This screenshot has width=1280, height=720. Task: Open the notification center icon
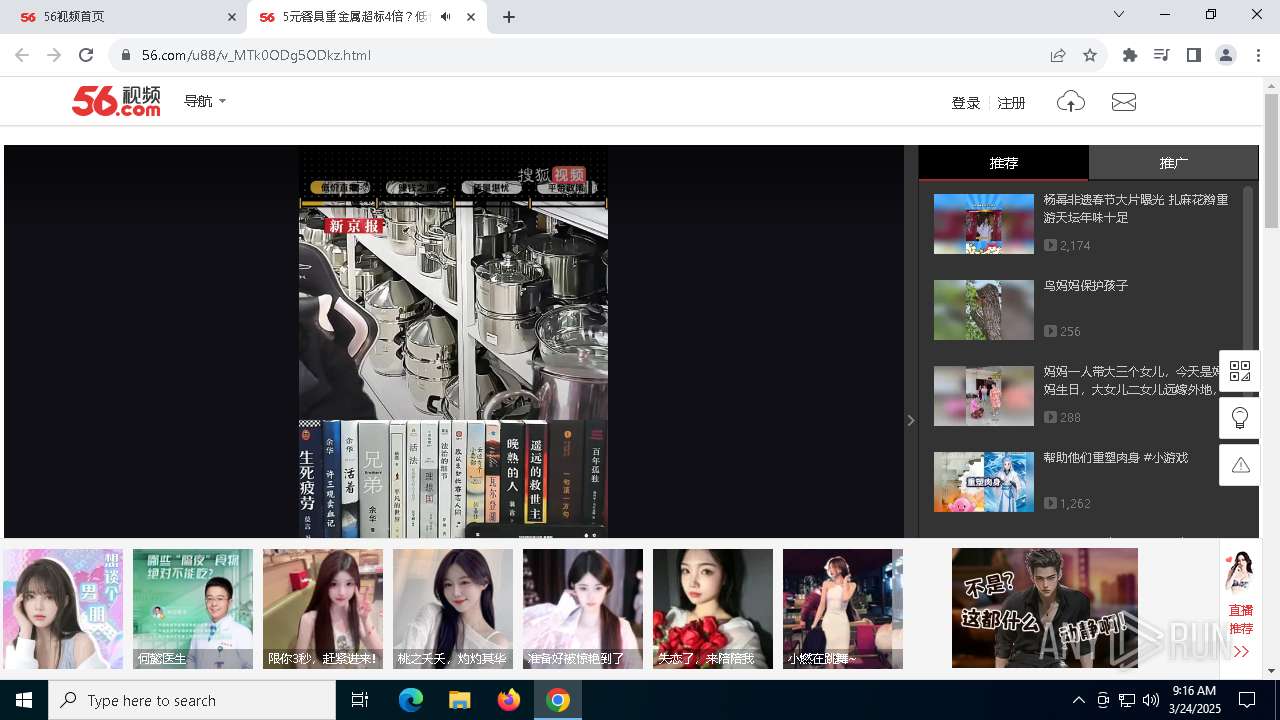pos(1247,700)
